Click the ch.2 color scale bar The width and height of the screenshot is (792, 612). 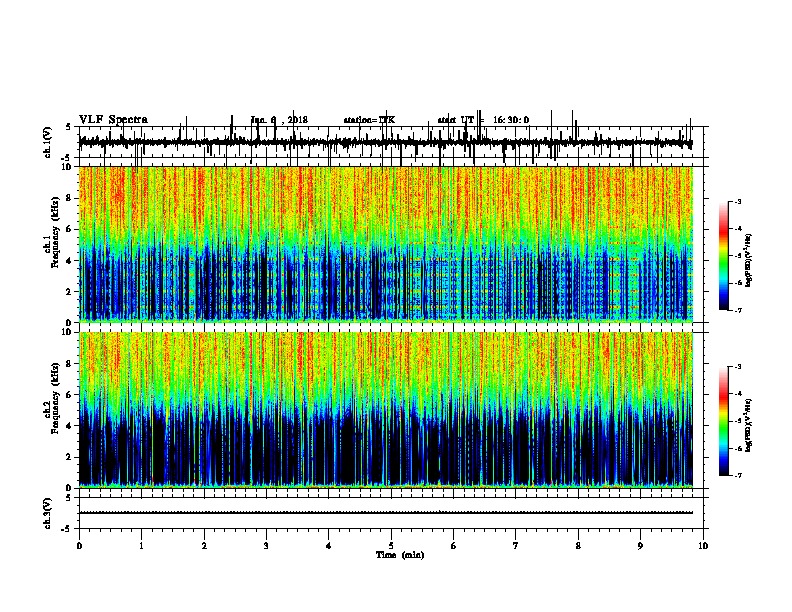click(x=724, y=421)
